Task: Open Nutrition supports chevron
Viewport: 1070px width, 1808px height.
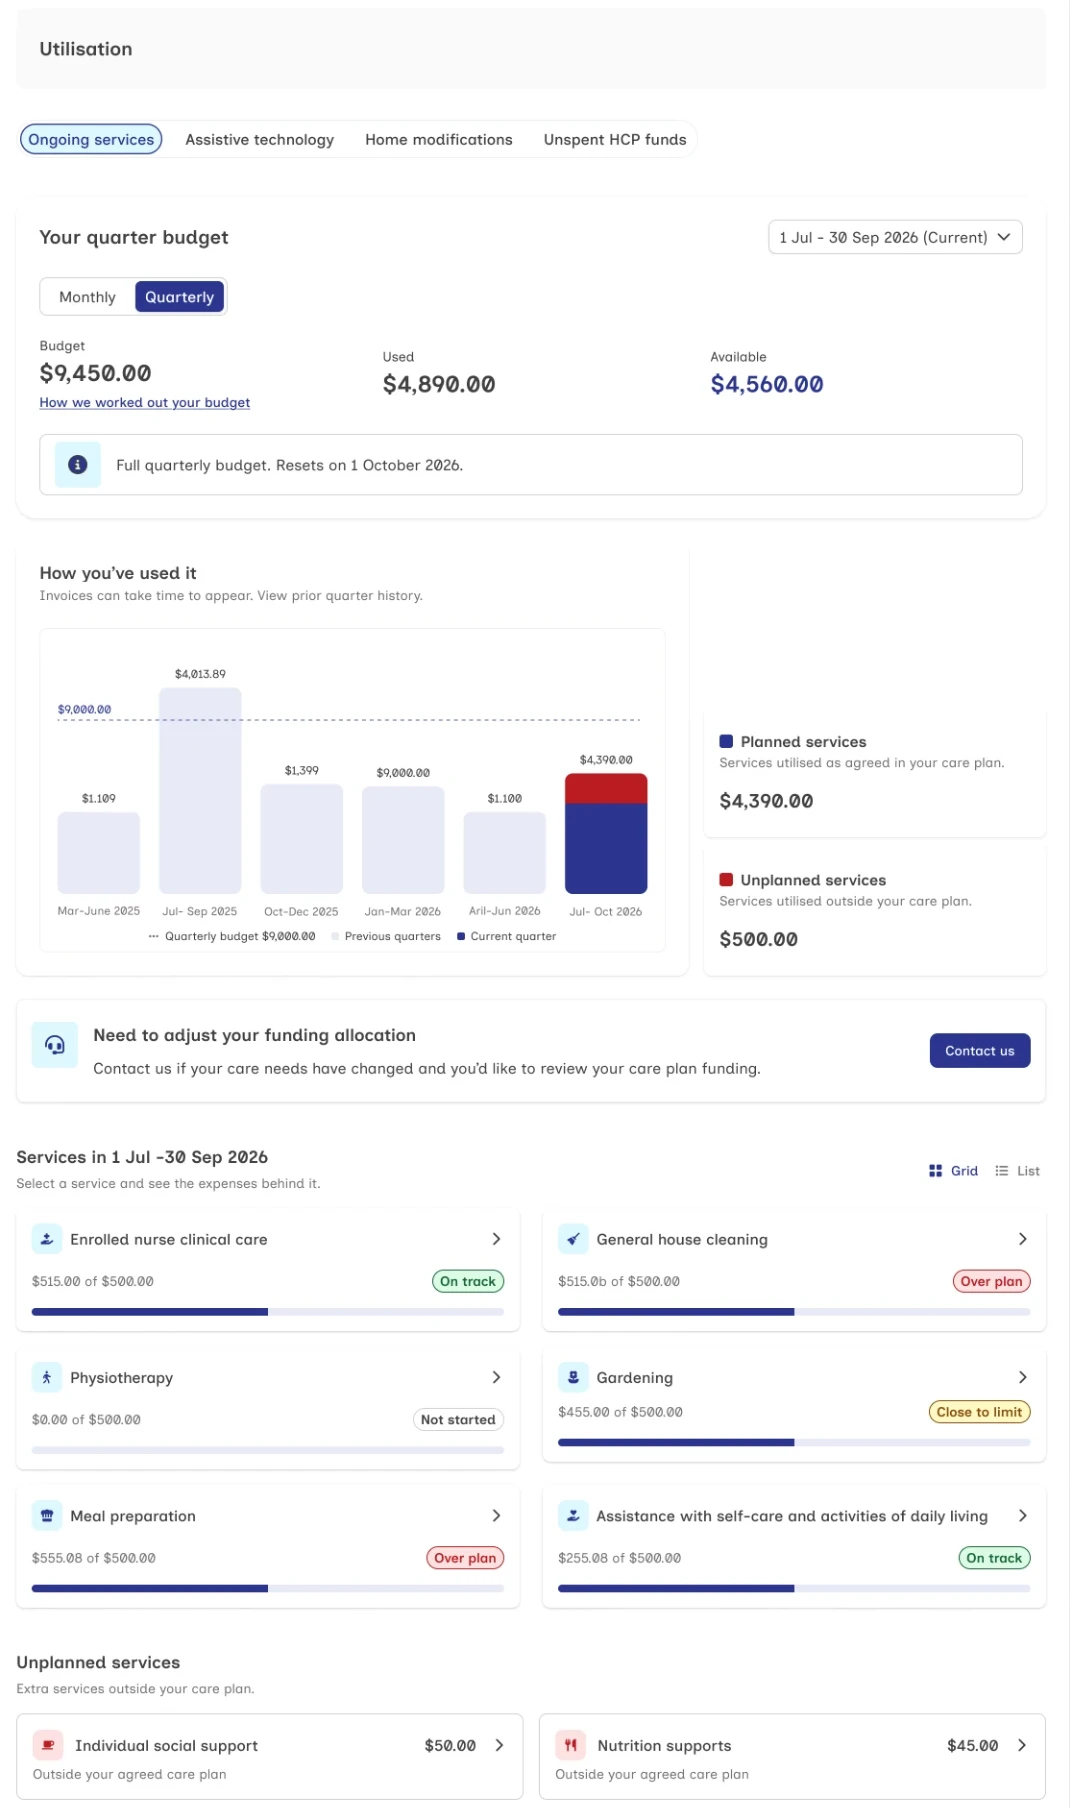Action: point(1022,1745)
